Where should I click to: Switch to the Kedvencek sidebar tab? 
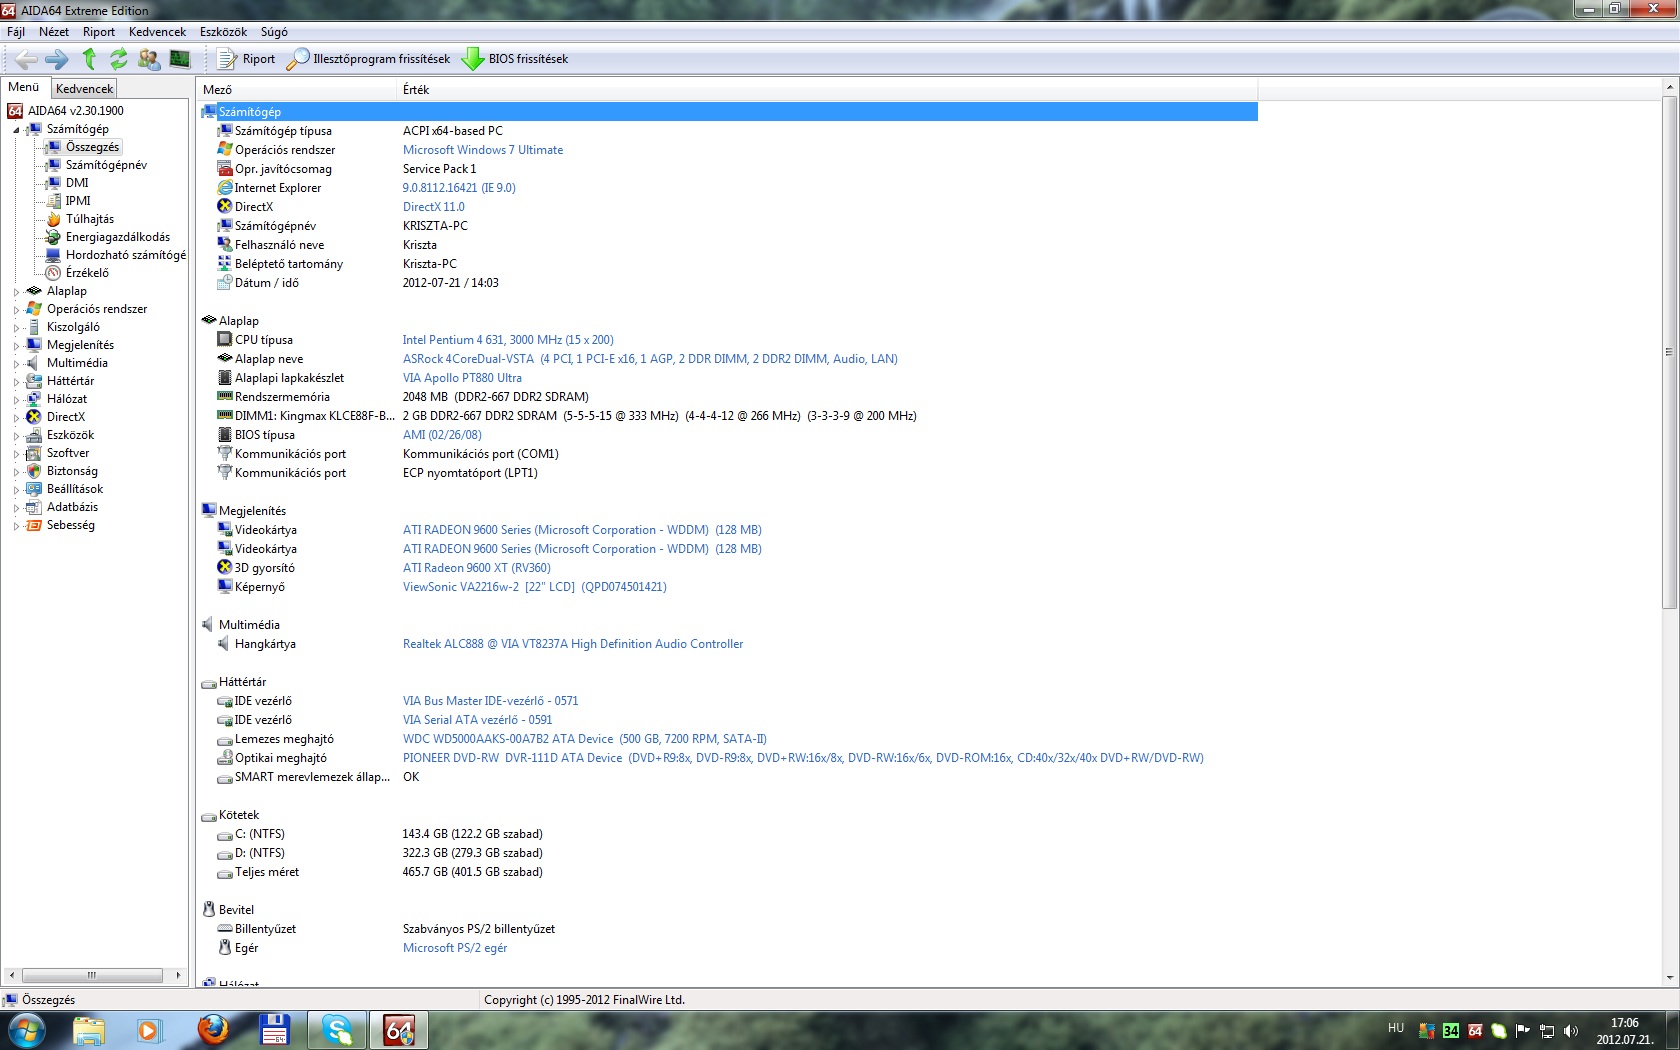pyautogui.click(x=85, y=89)
